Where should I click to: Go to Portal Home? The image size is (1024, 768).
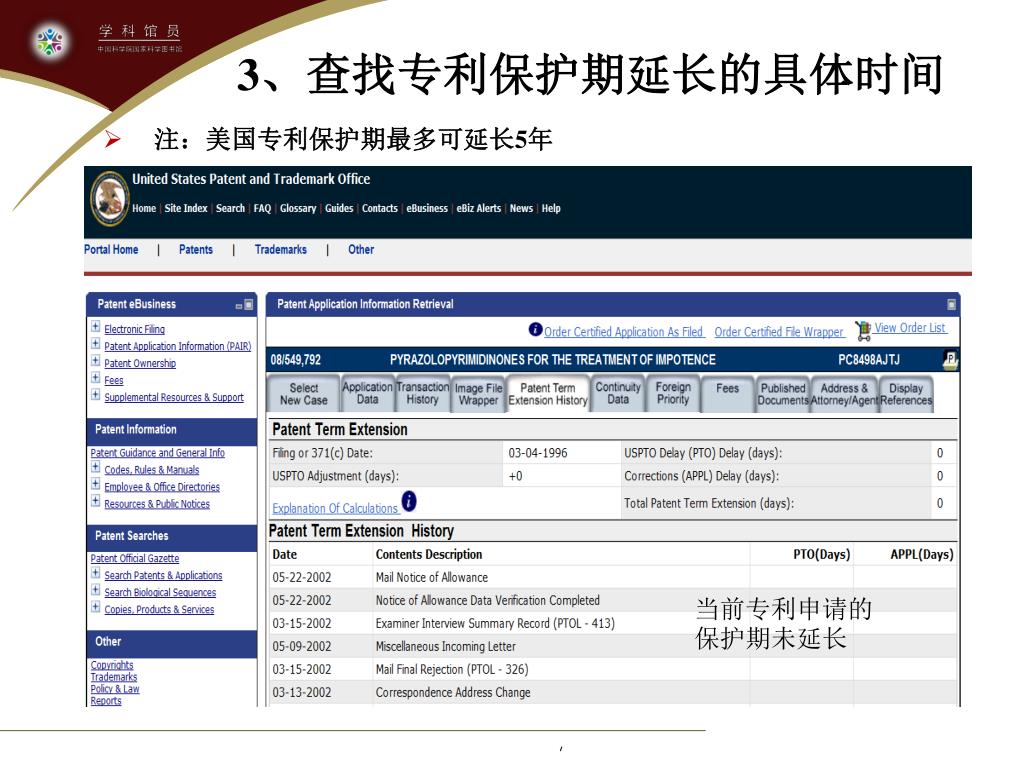tap(111, 249)
